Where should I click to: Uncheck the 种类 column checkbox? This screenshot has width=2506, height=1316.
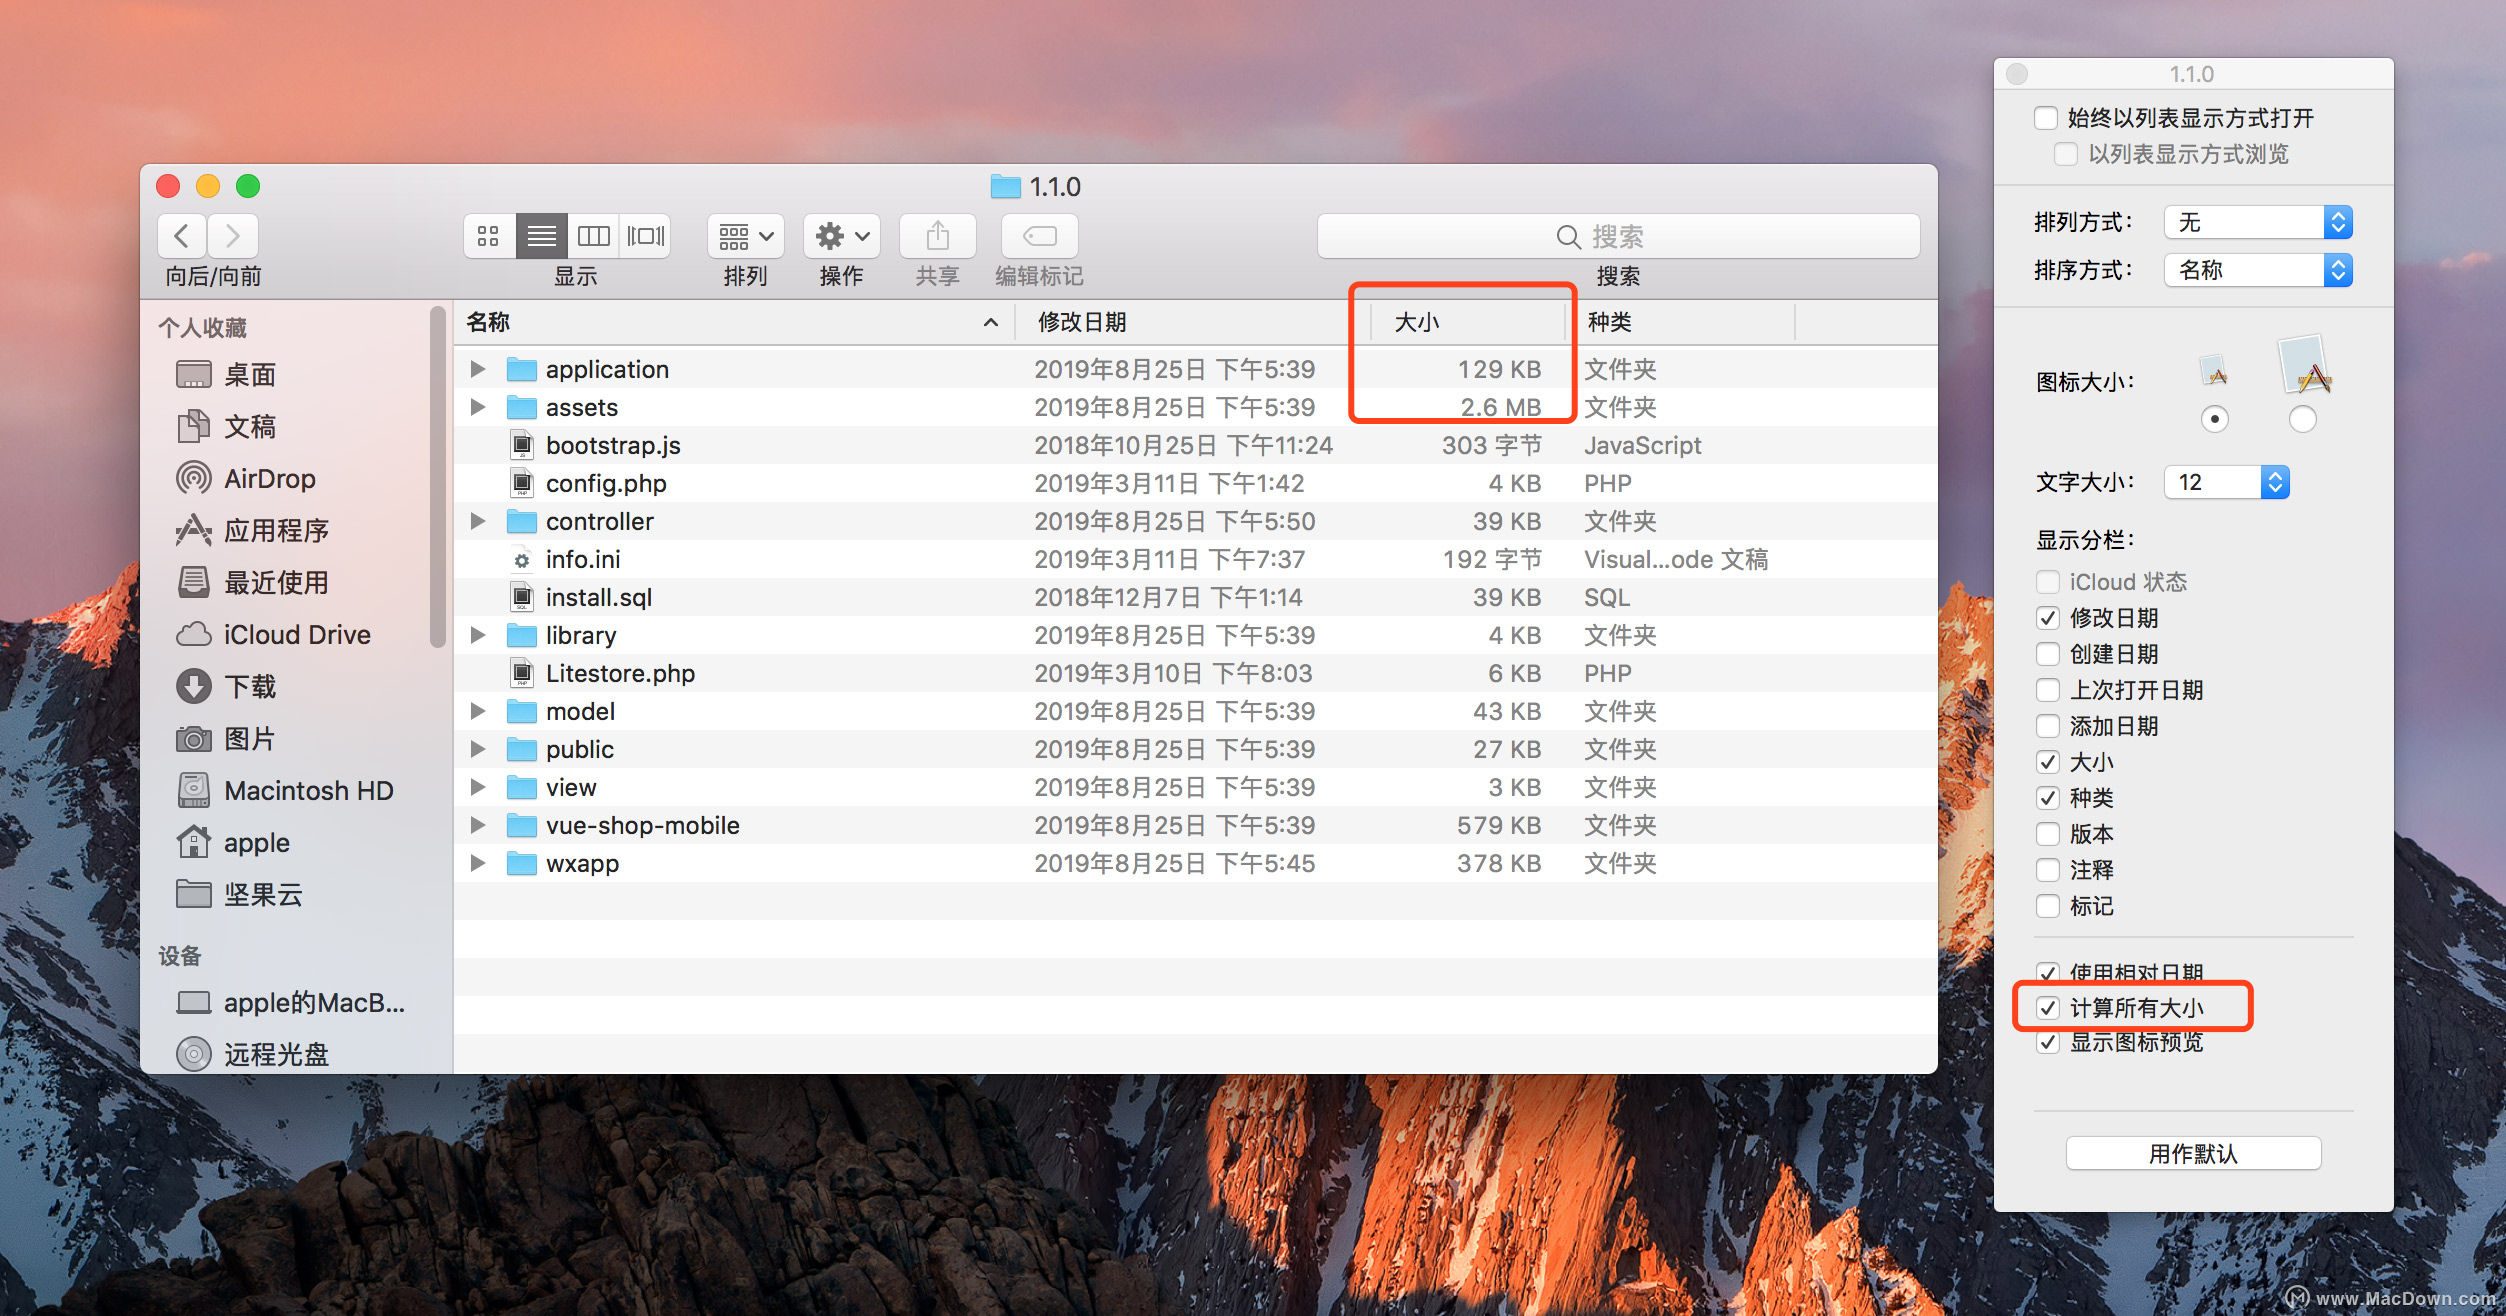pyautogui.click(x=2048, y=798)
